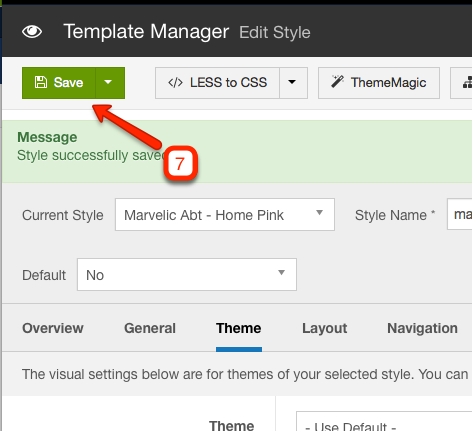The image size is (472, 431).
Task: Switch to the Overview tab
Action: 53,328
